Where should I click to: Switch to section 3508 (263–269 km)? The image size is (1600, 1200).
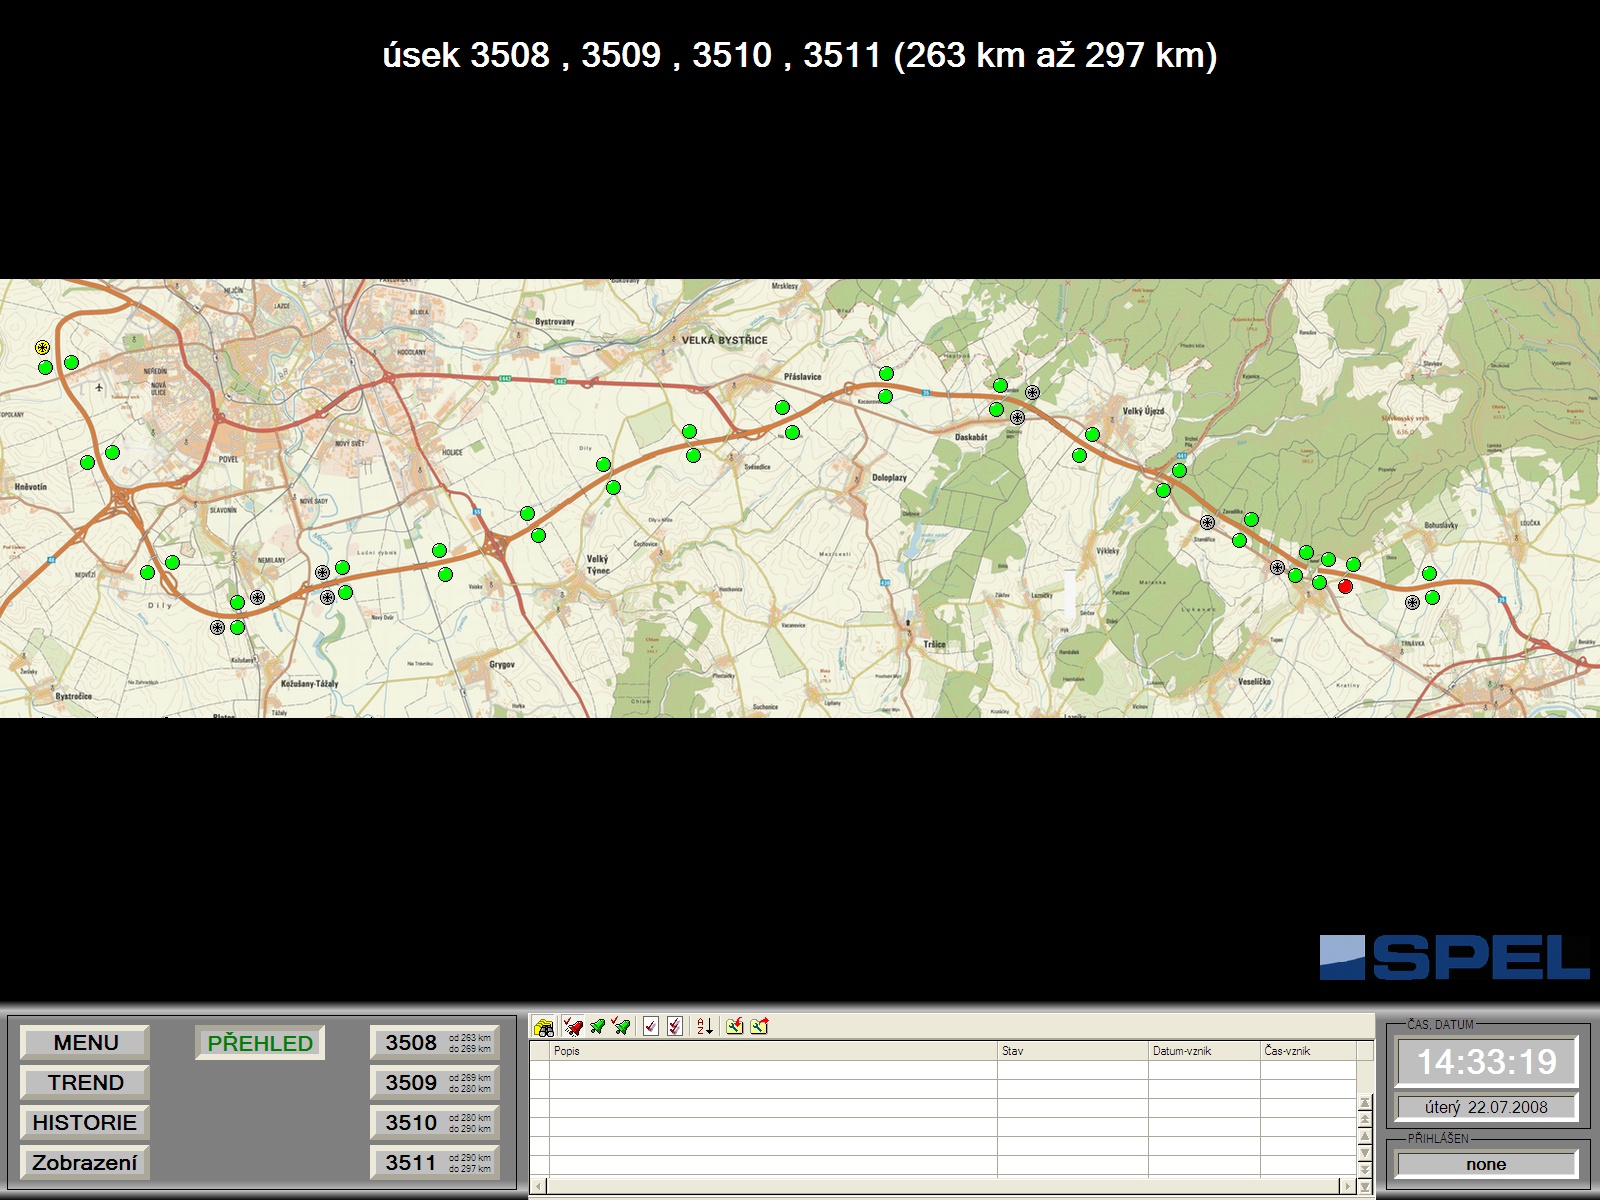pyautogui.click(x=435, y=1043)
